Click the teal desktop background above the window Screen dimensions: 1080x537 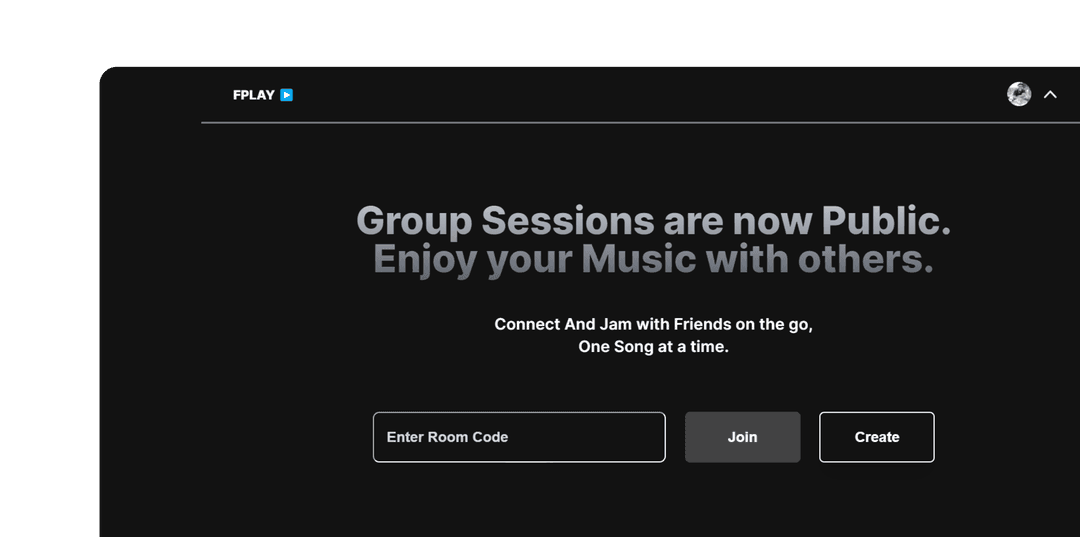coord(540,30)
